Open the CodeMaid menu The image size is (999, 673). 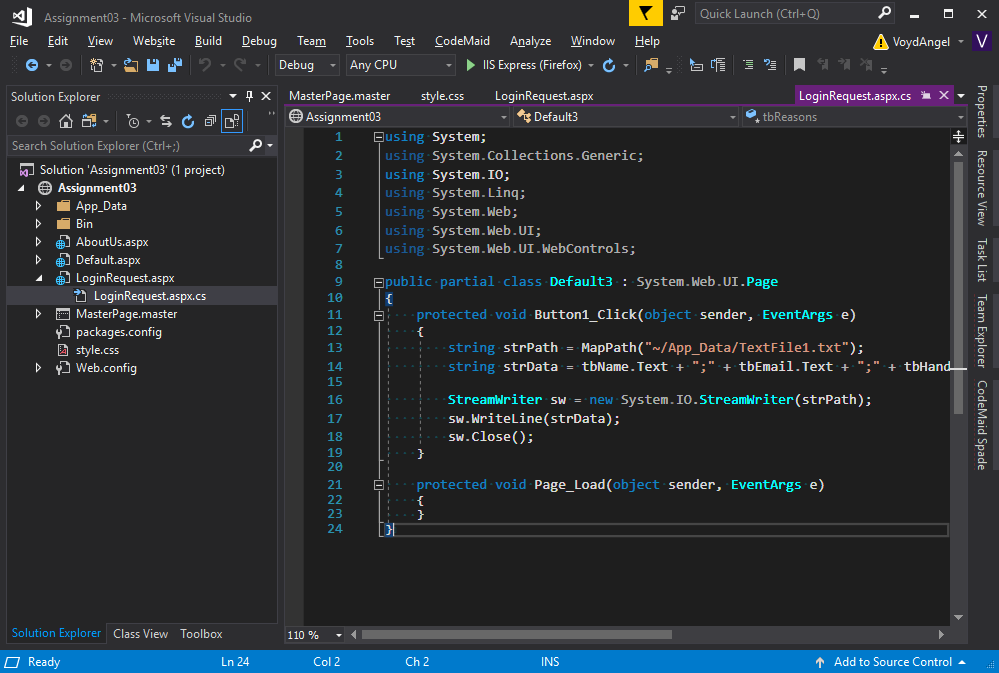[x=462, y=41]
